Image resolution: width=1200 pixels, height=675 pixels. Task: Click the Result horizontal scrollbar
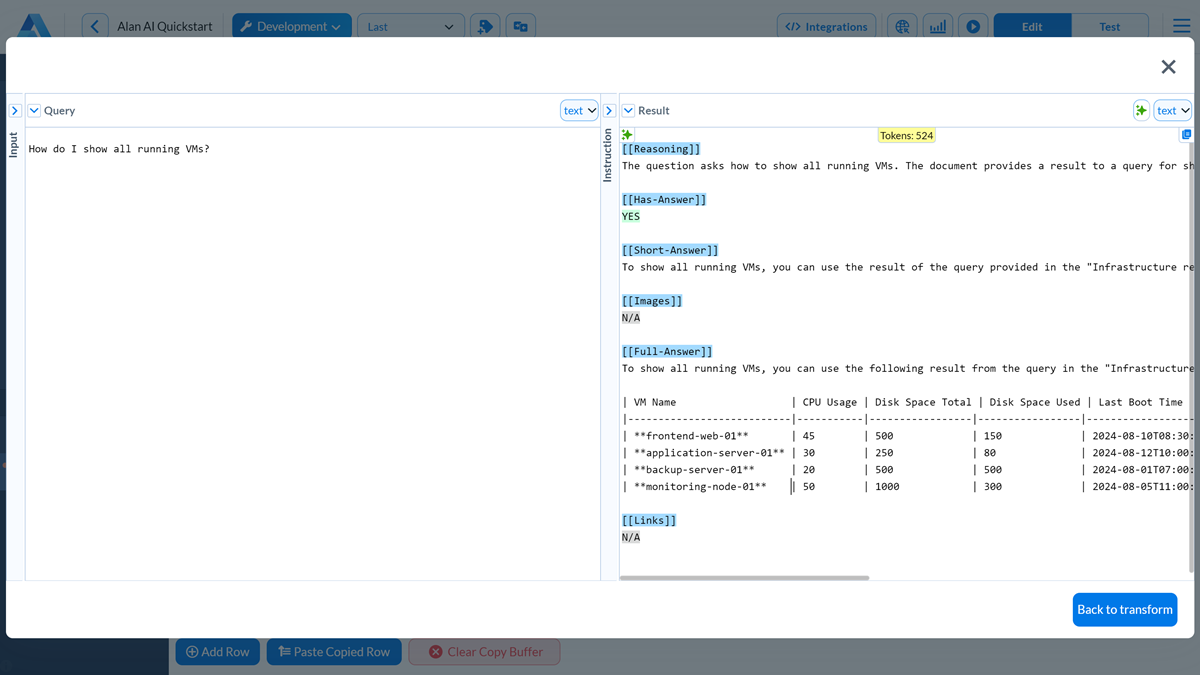[x=744, y=578]
